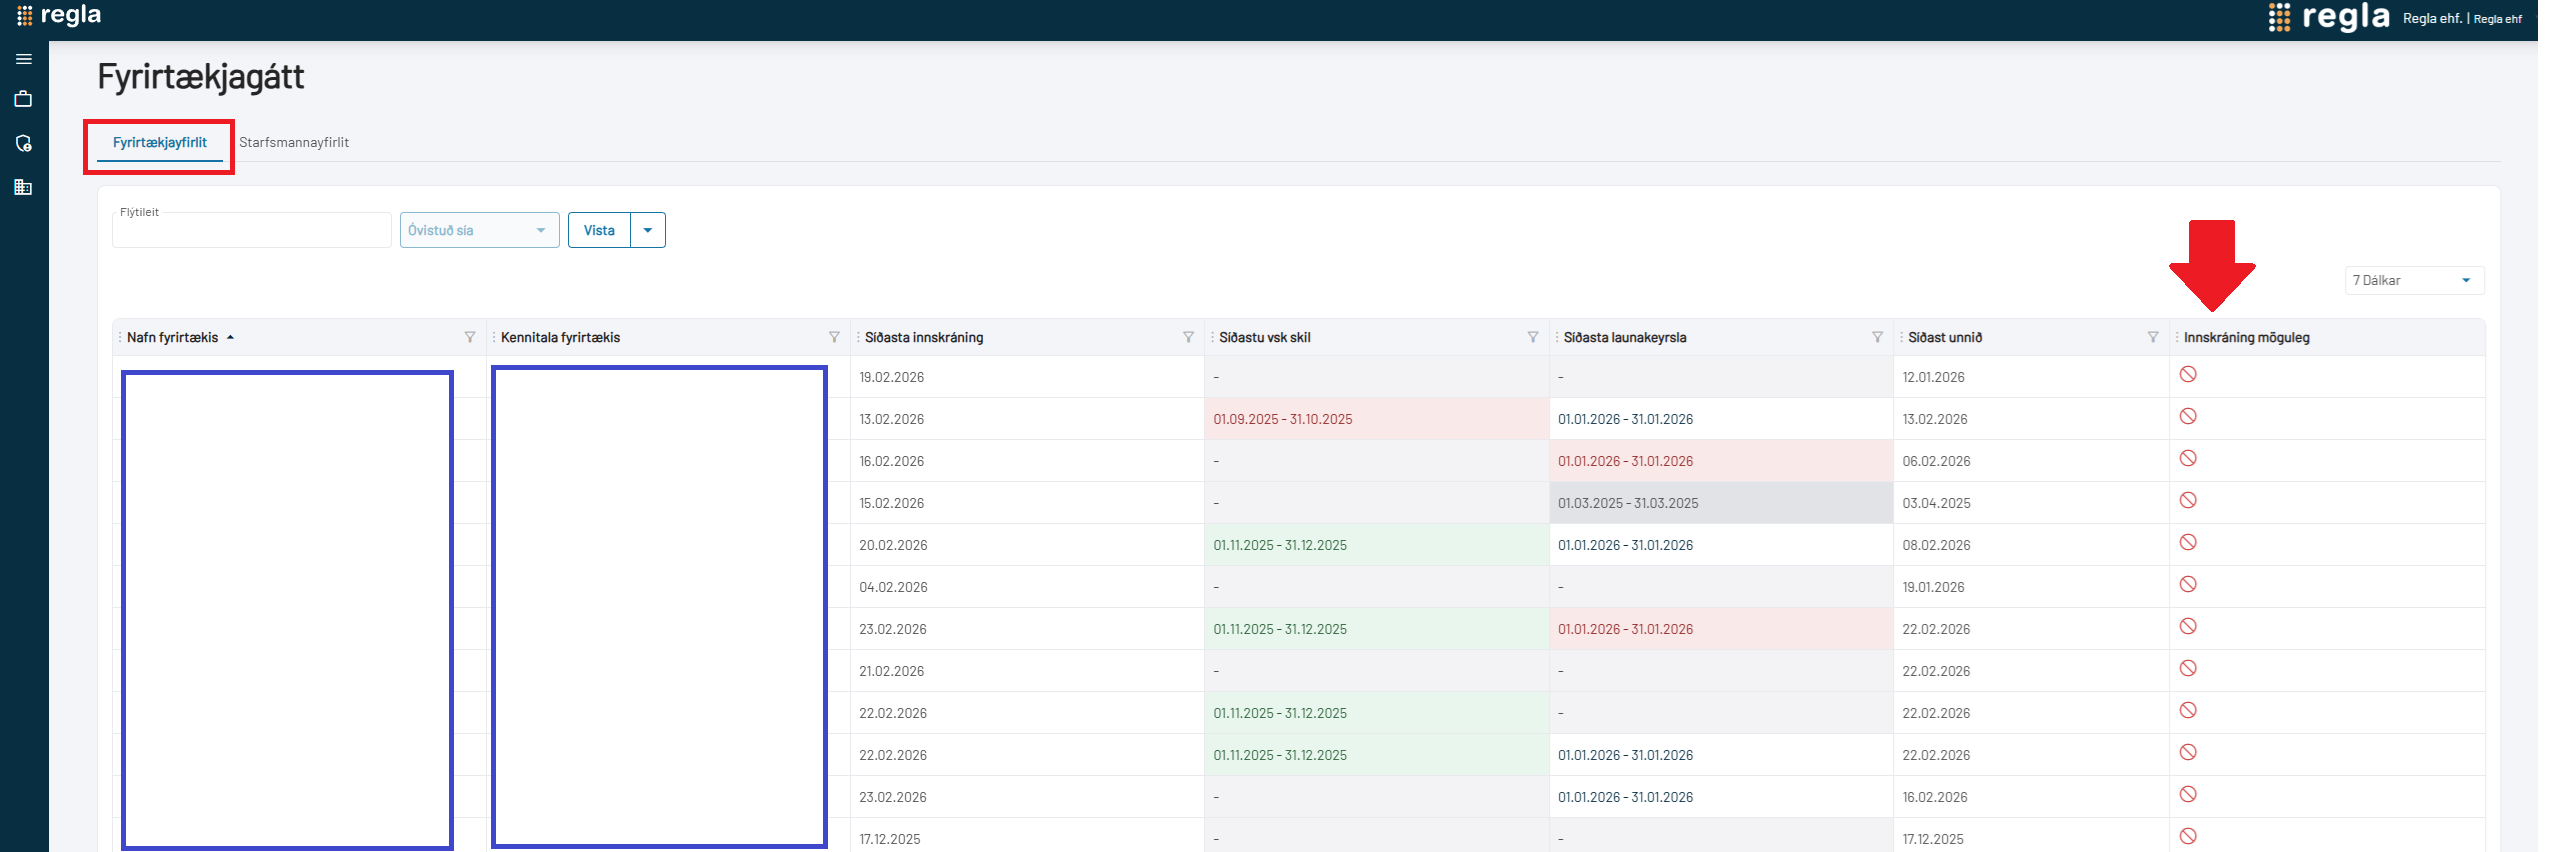This screenshot has width=2560, height=852.
Task: Expand the Óvistuð sía dropdown
Action: tap(479, 231)
